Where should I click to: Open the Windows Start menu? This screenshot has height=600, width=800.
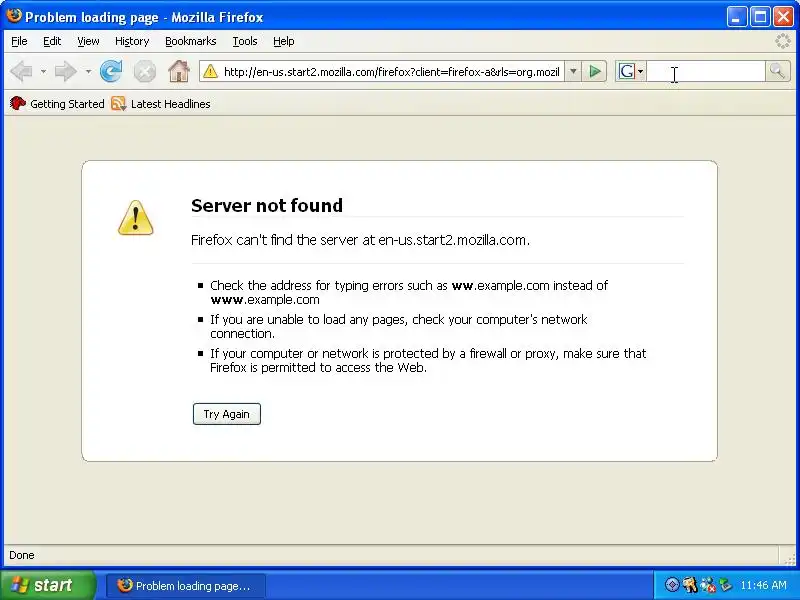(x=48, y=585)
